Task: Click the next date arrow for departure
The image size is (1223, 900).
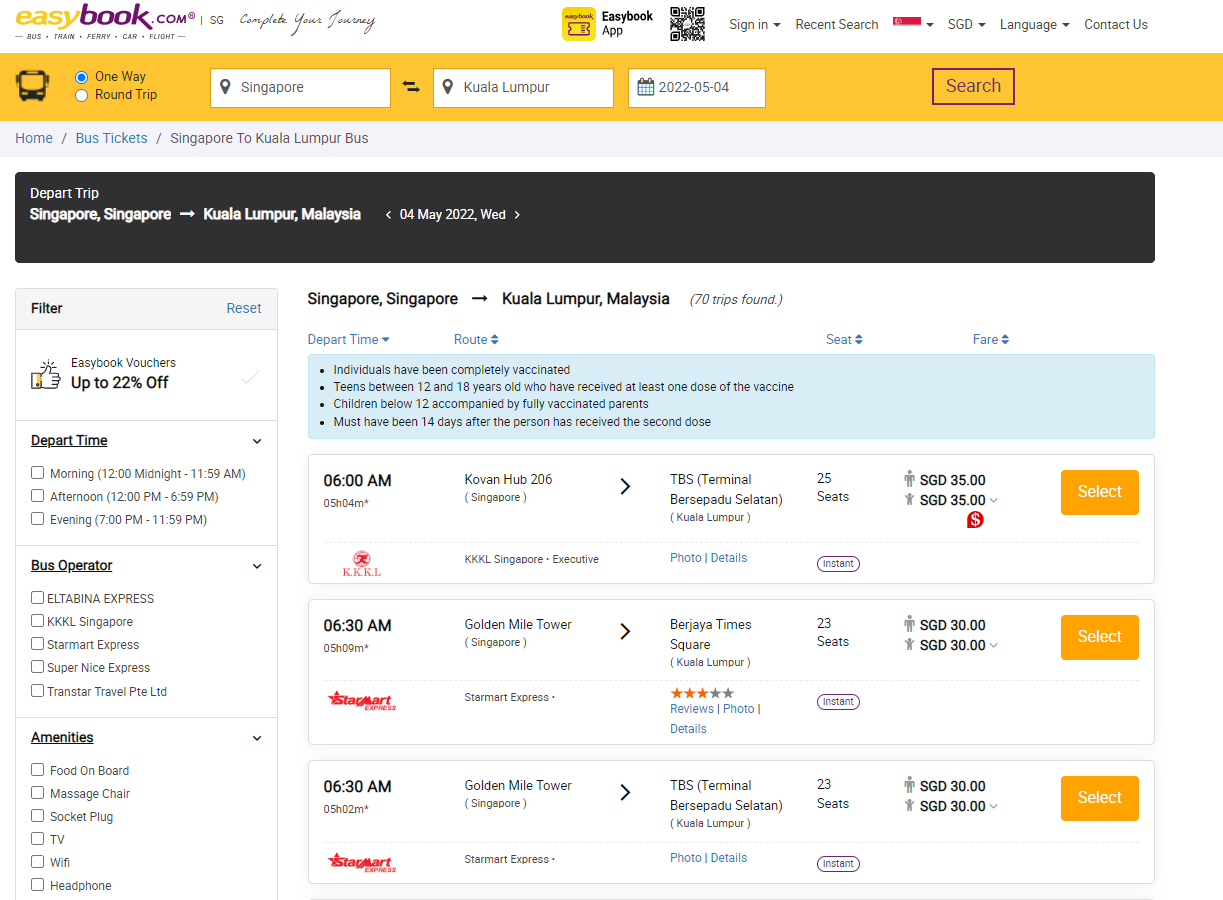Action: tap(517, 214)
